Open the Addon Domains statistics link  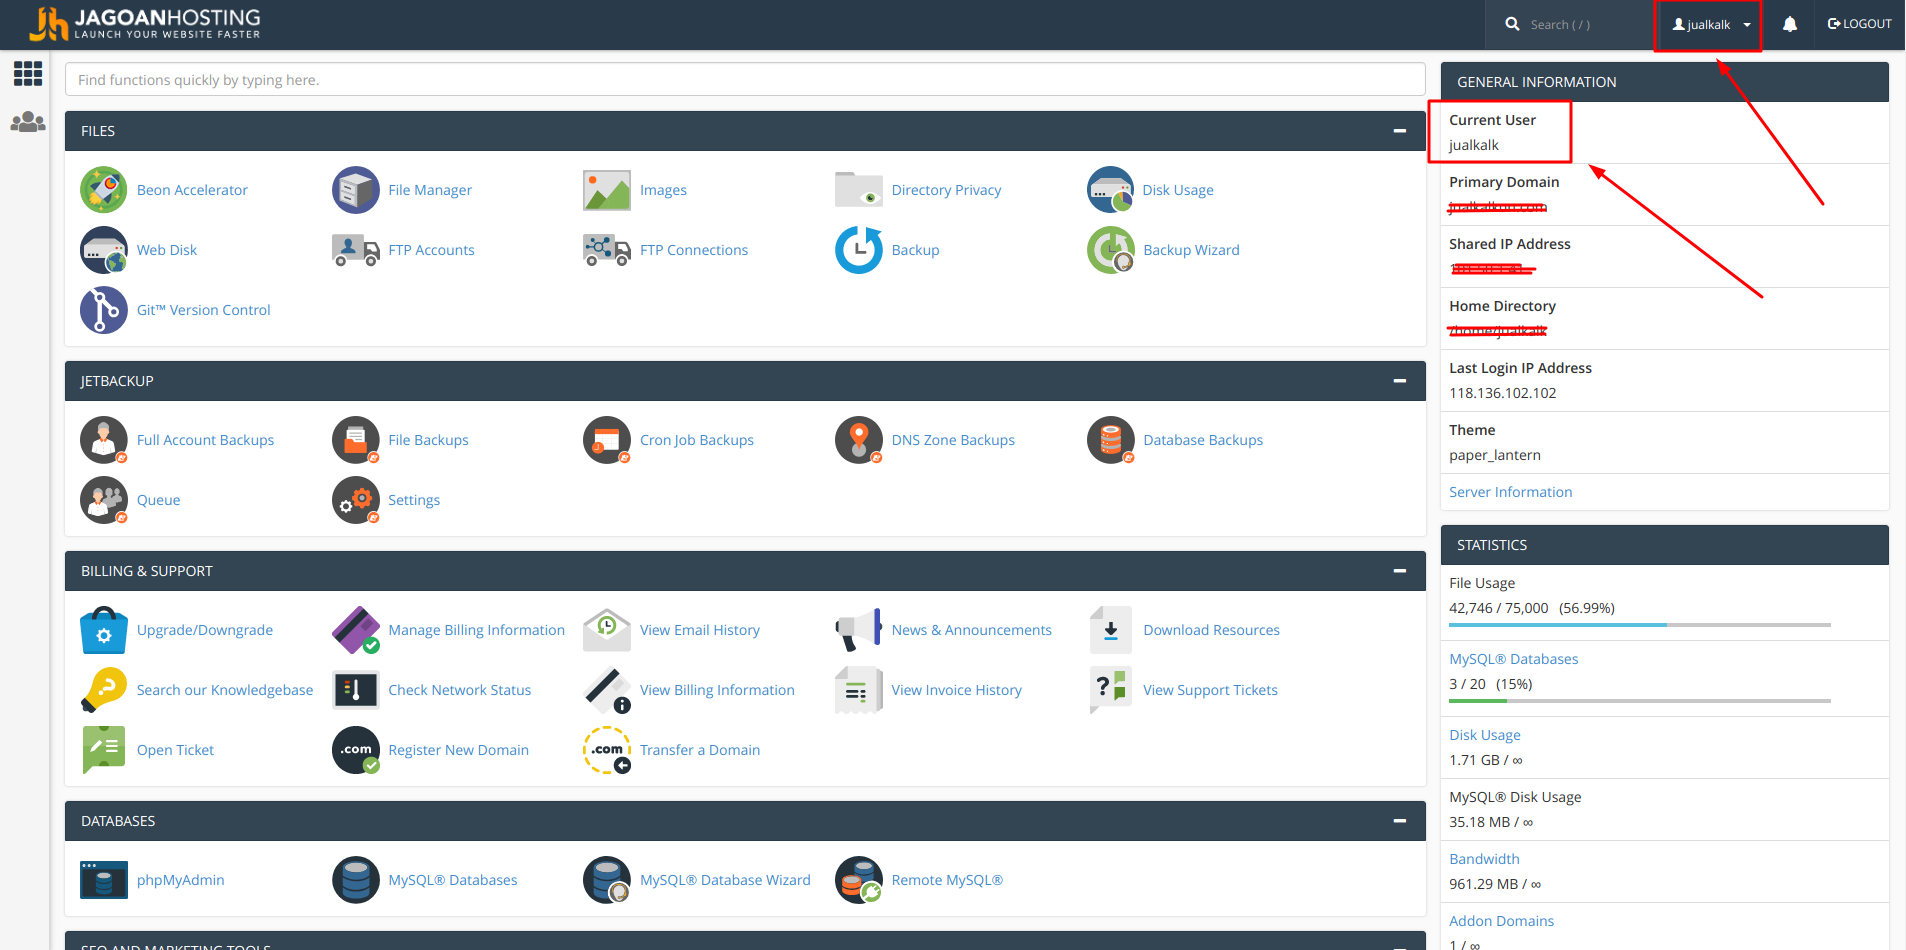(x=1501, y=921)
